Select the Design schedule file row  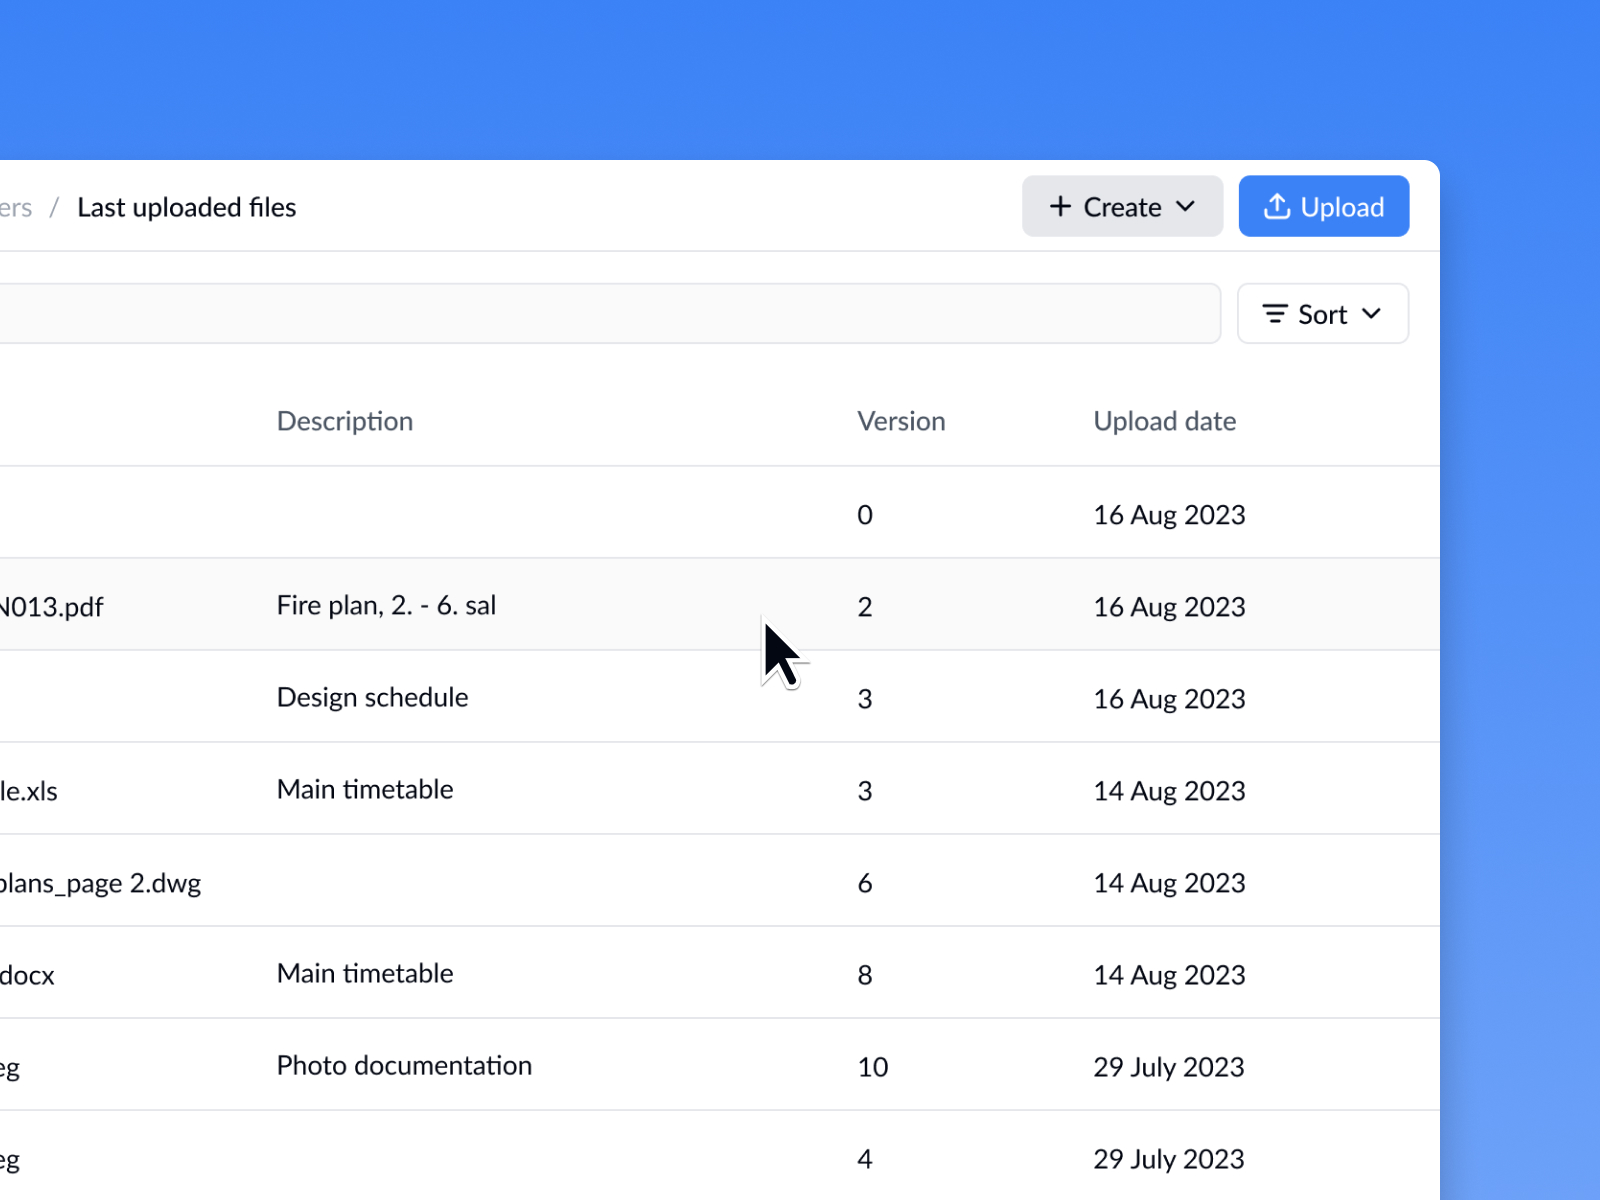click(x=372, y=698)
